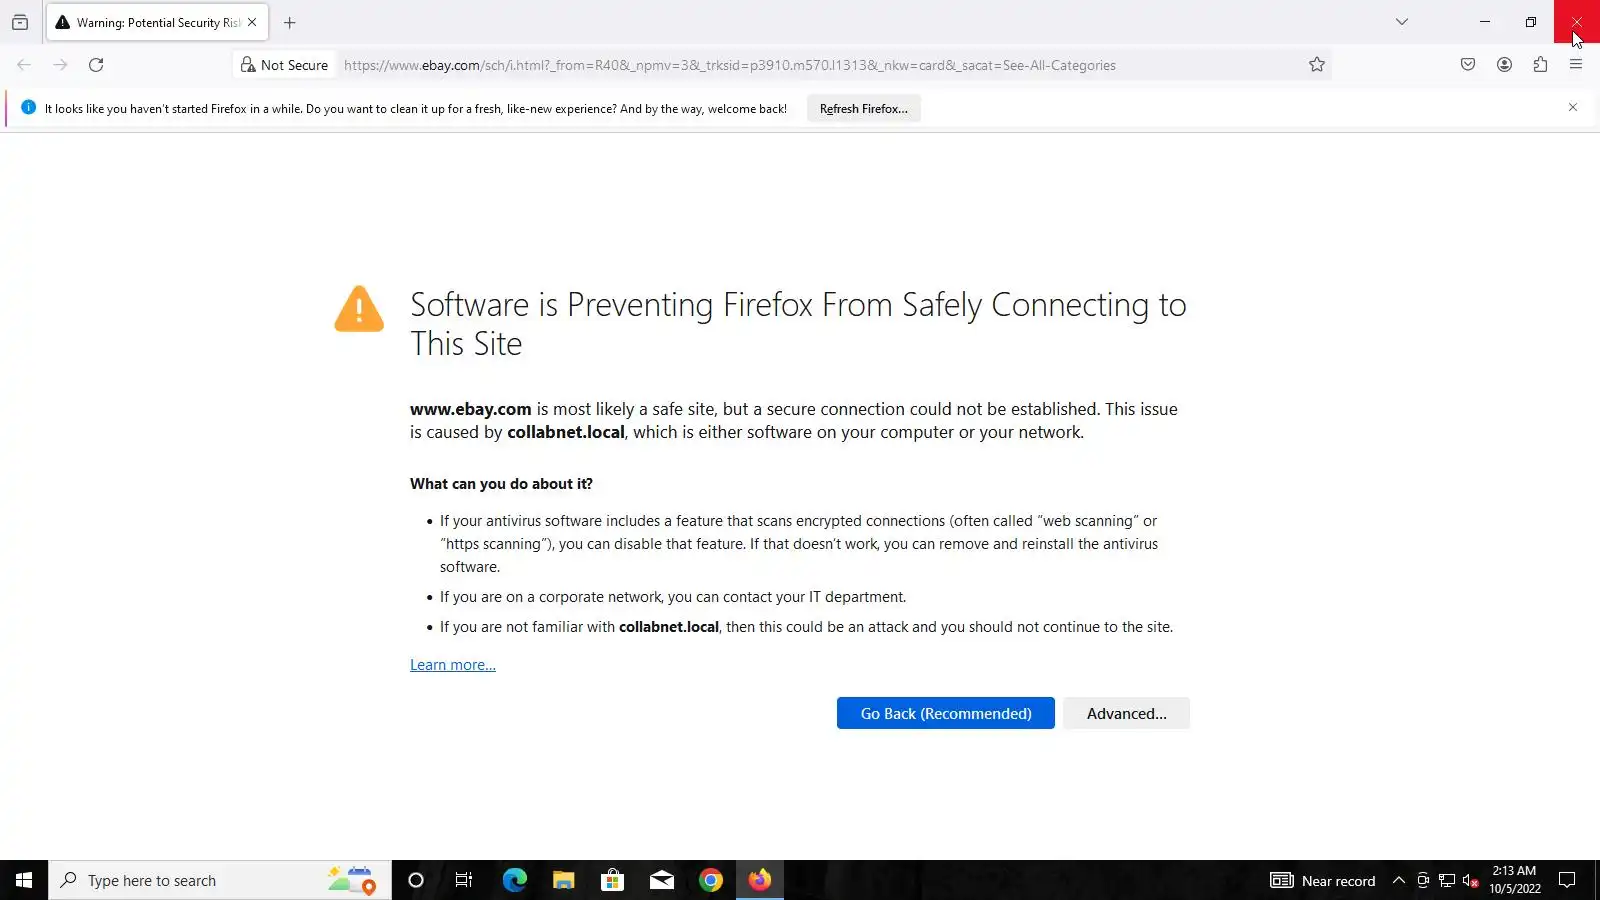Open Firefox application hamburger menu
1600x900 pixels.
point(1576,65)
